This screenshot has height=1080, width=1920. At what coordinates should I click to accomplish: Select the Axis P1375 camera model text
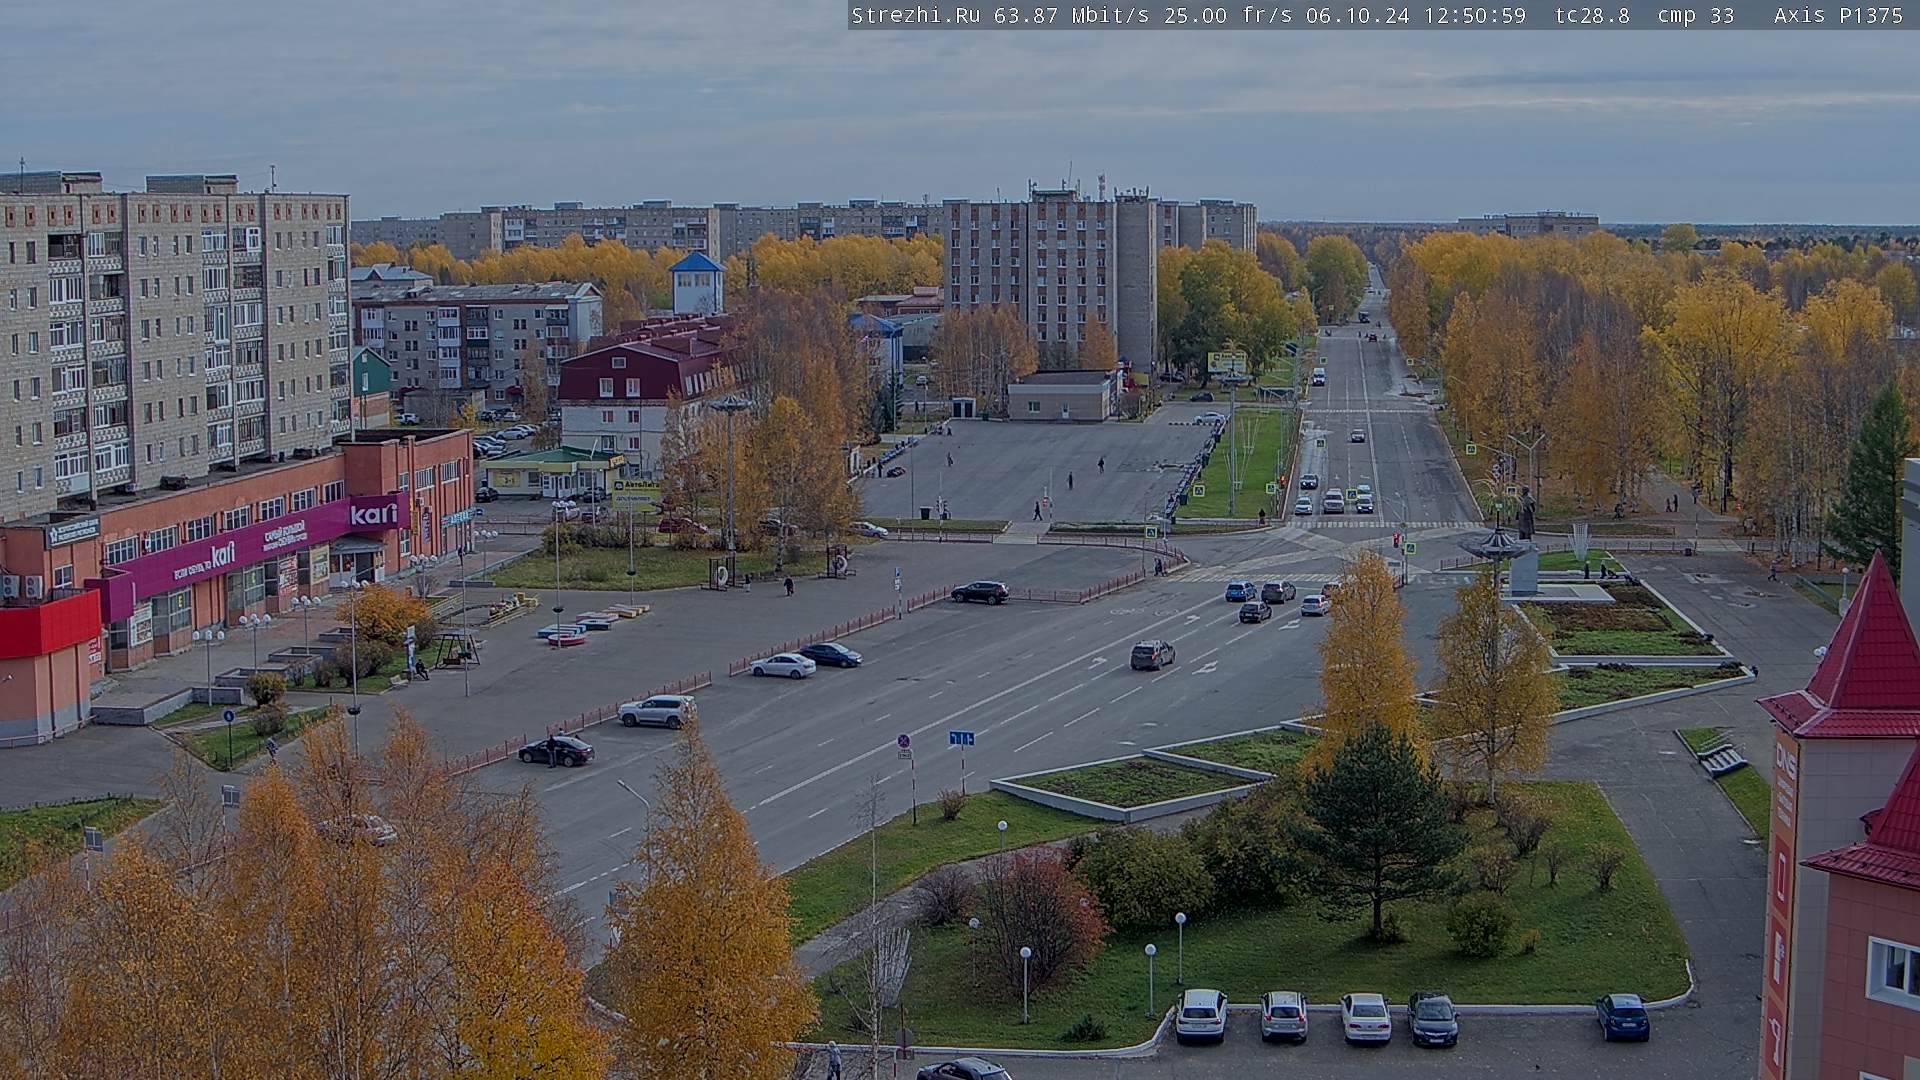point(1838,15)
